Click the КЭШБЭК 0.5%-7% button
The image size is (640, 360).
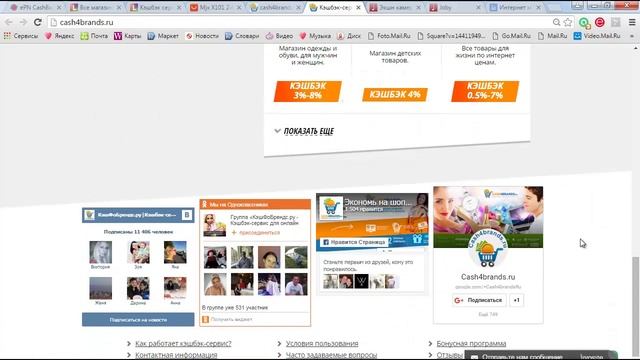[x=485, y=91]
